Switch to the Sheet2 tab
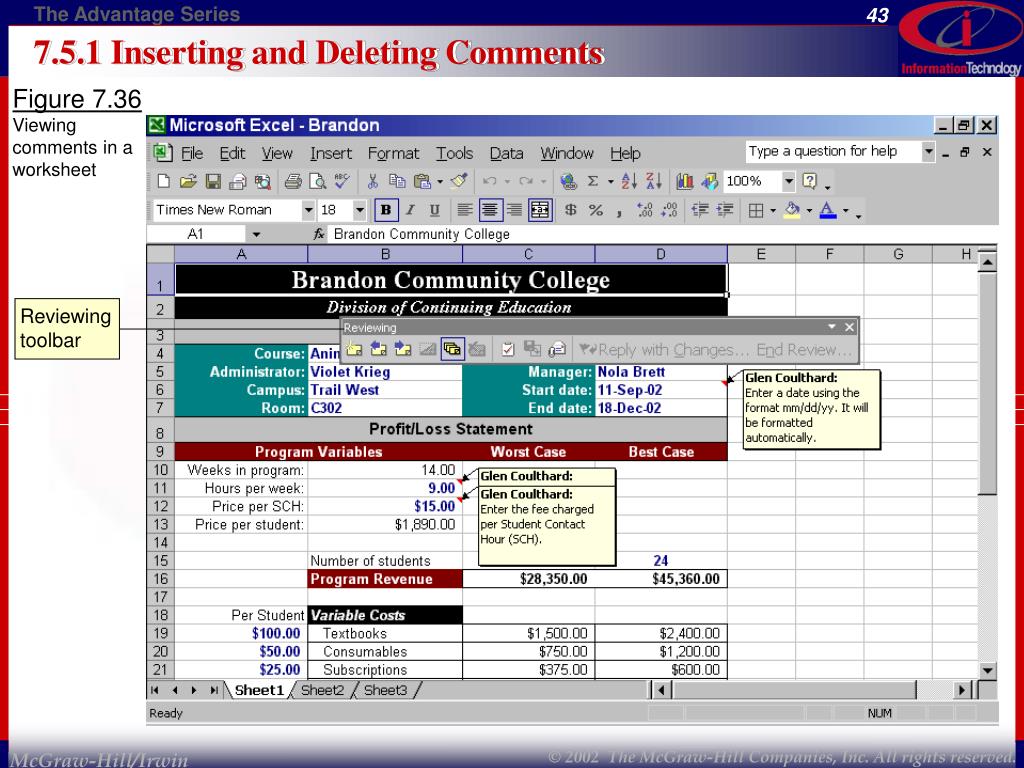 point(322,690)
